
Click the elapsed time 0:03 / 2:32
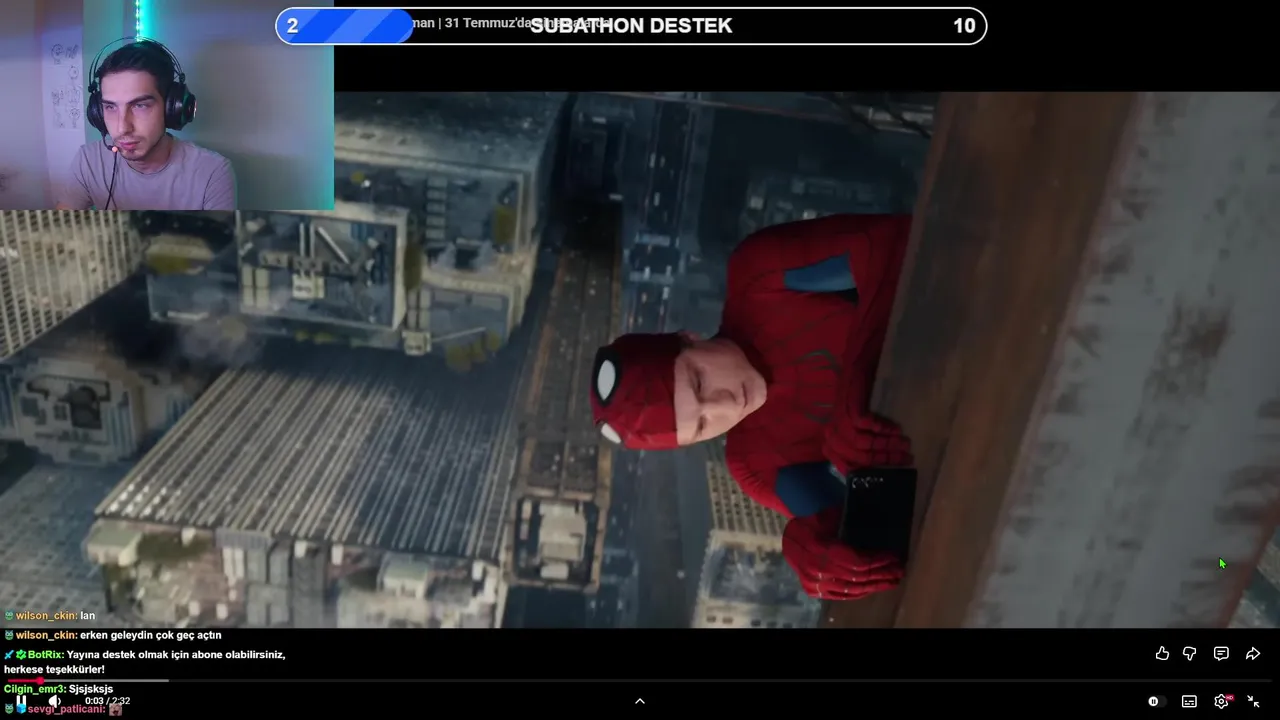click(108, 701)
